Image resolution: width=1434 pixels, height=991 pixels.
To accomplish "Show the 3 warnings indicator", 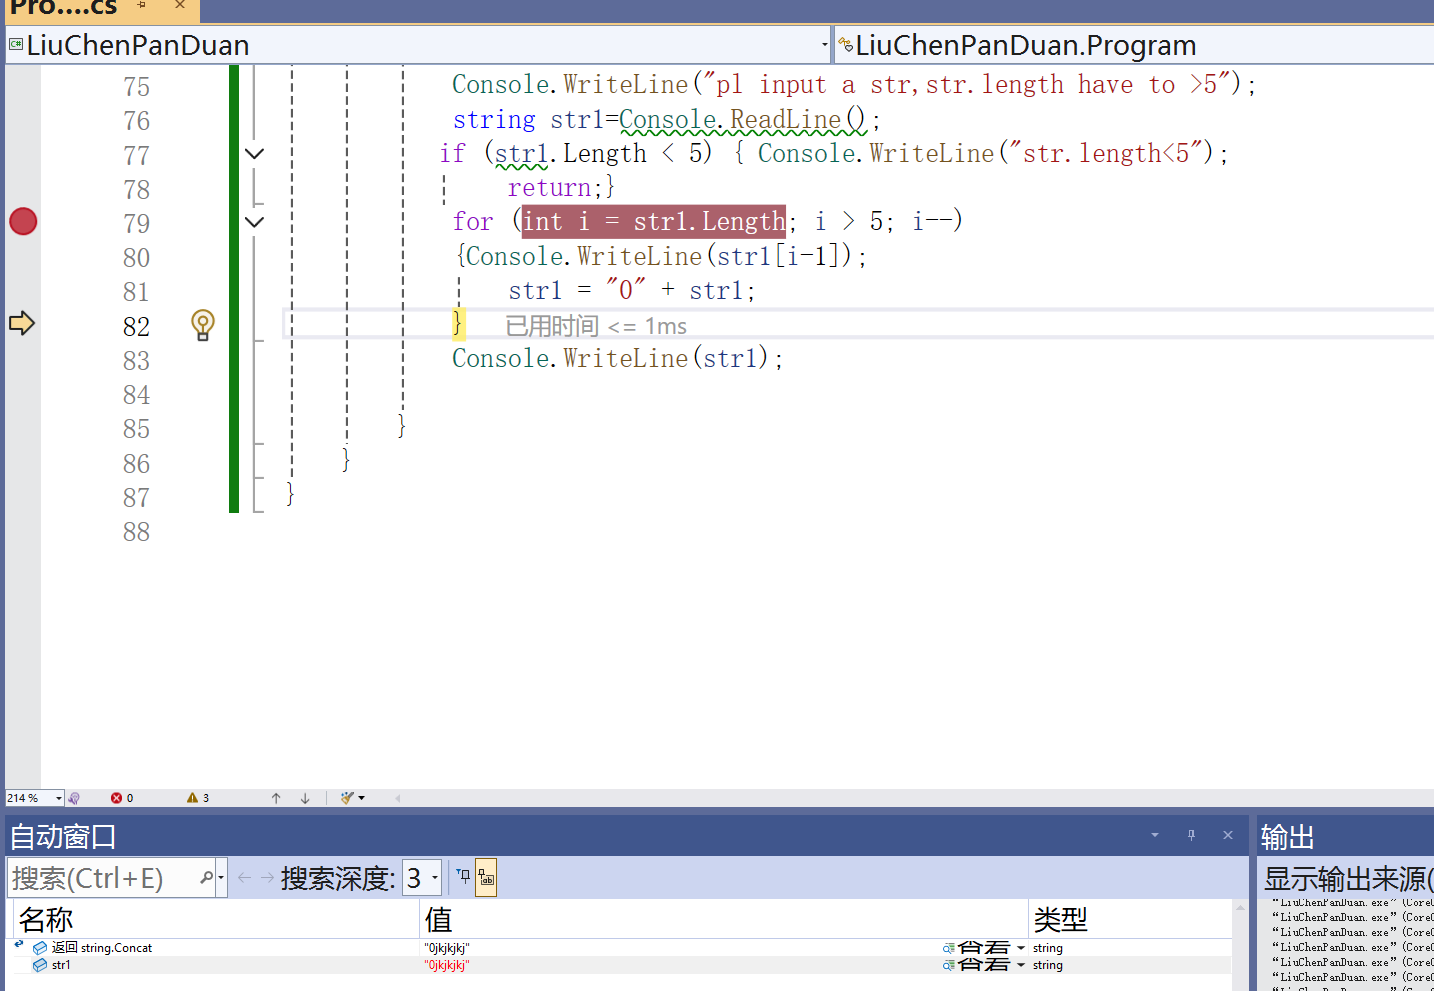I will [198, 798].
